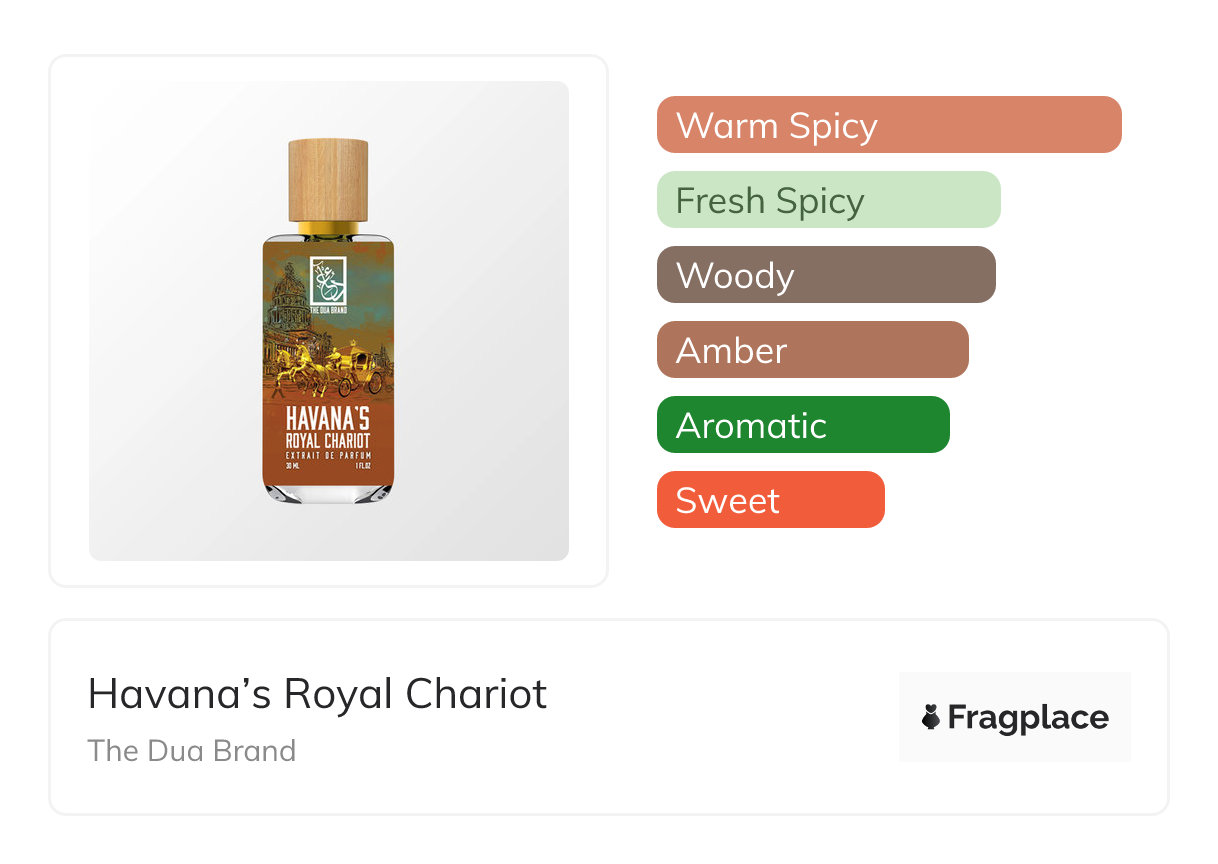This screenshot has height=864, width=1218.
Task: Click the Fragplace perfume bottle logo icon
Action: coord(931,717)
